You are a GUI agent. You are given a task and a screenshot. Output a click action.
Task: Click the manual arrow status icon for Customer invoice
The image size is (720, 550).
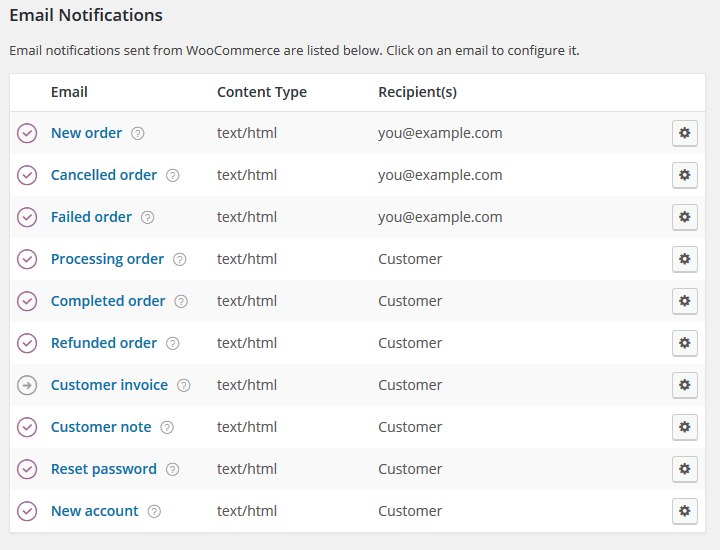click(x=27, y=385)
